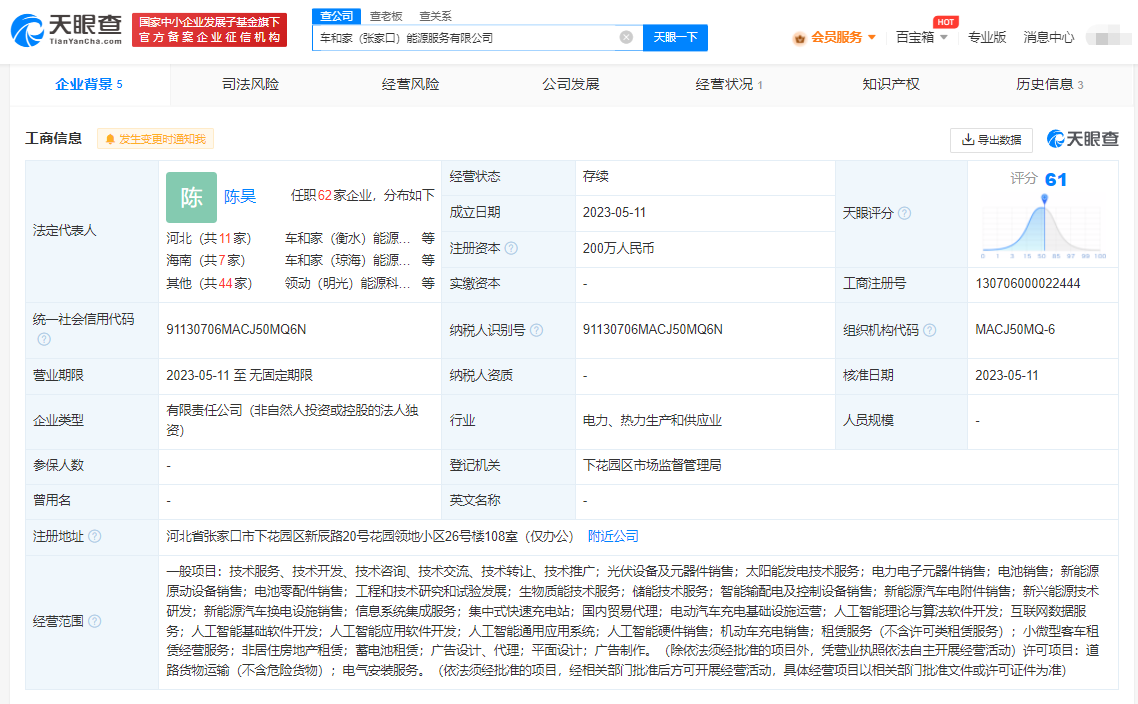Switch to 历史信息 tab
The image size is (1138, 704).
click(1049, 85)
